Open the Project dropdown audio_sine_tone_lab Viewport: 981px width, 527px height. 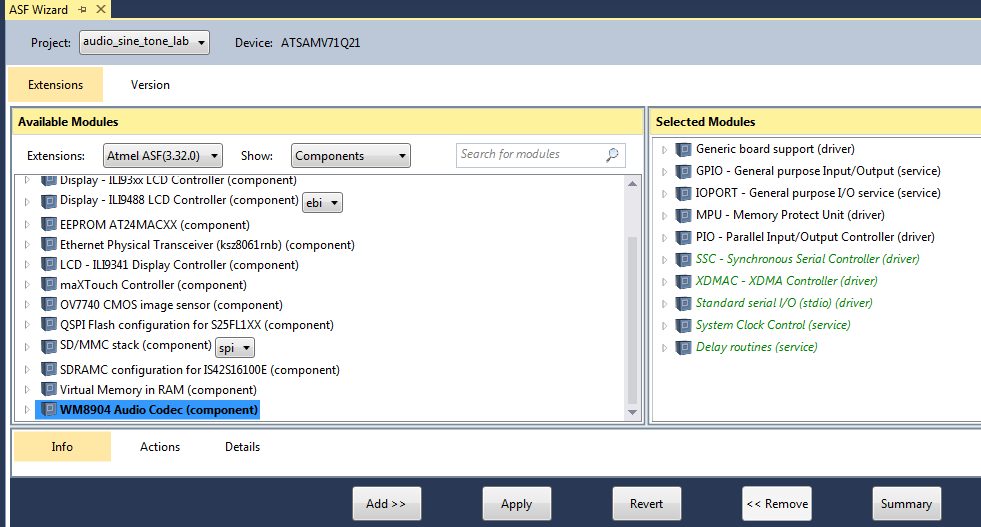pos(144,42)
